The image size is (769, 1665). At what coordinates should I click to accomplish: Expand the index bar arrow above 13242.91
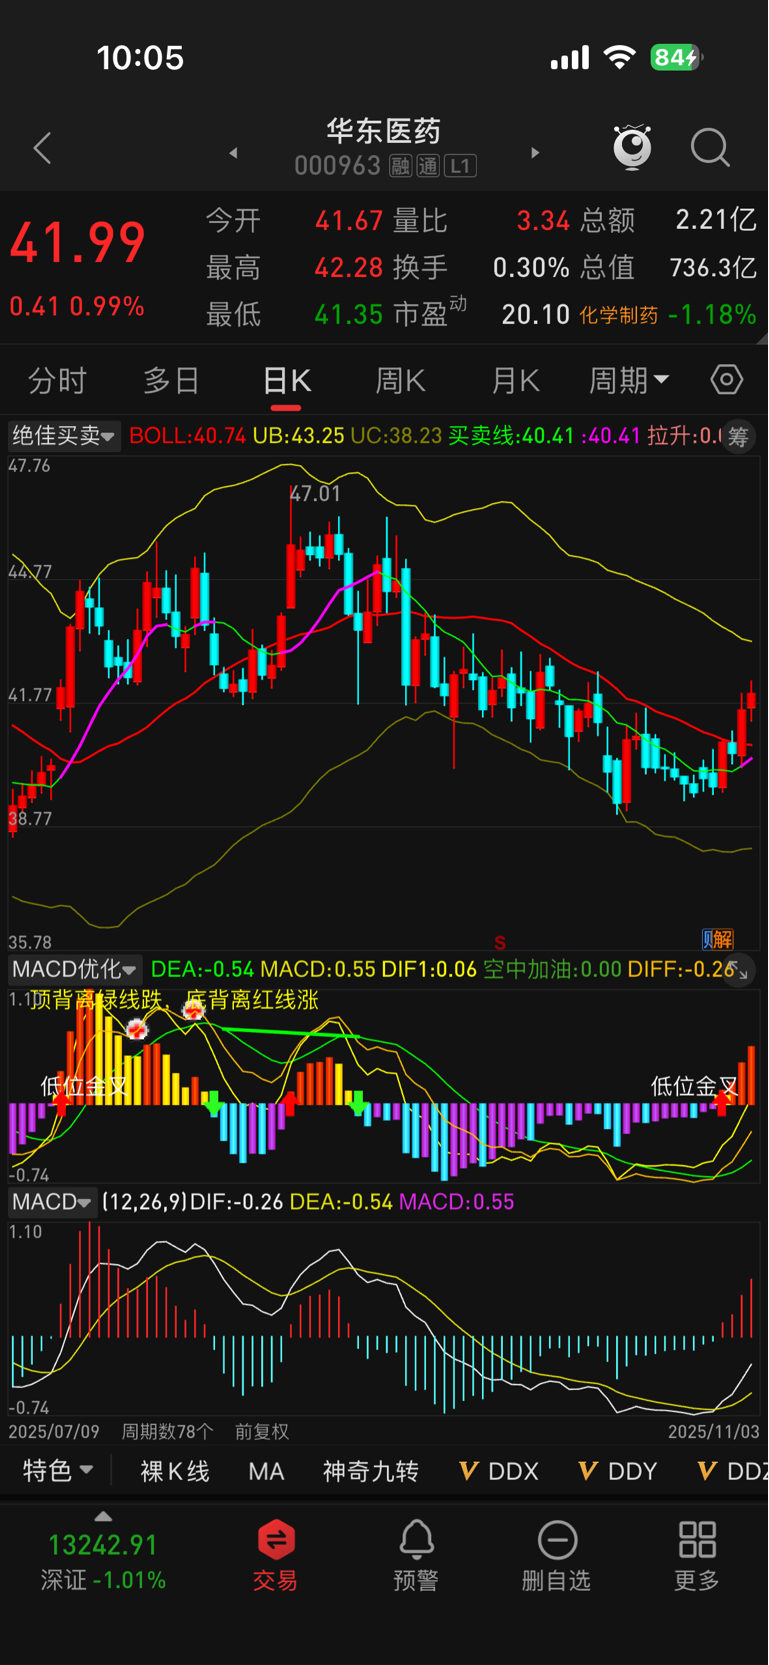coord(103,1516)
